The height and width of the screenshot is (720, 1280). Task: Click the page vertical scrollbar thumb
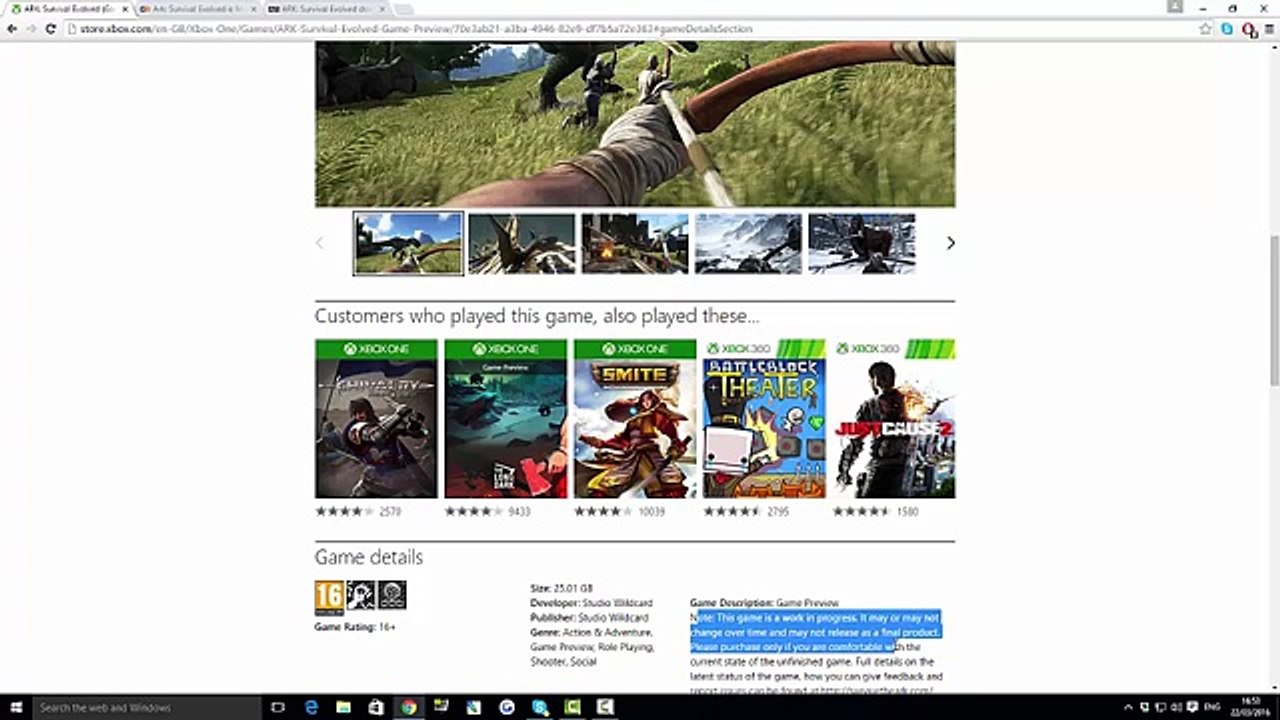[1274, 310]
